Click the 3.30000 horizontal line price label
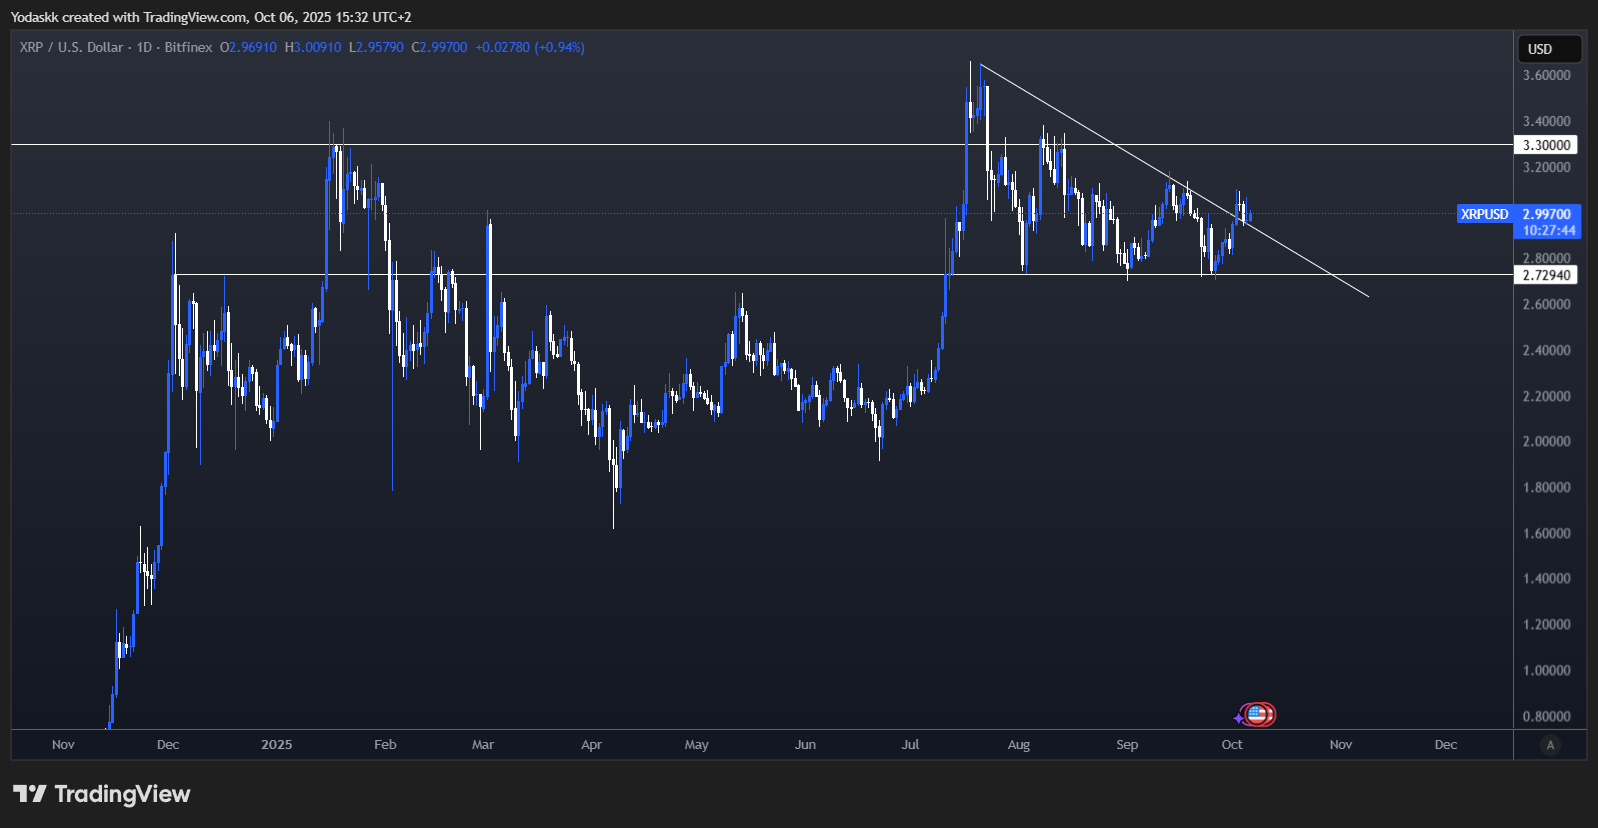The image size is (1598, 828). point(1546,145)
